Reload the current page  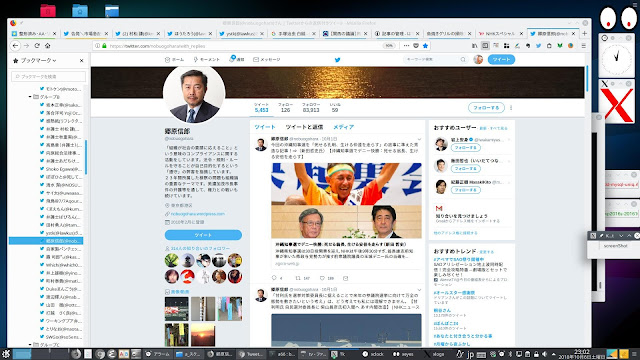pos(37,46)
